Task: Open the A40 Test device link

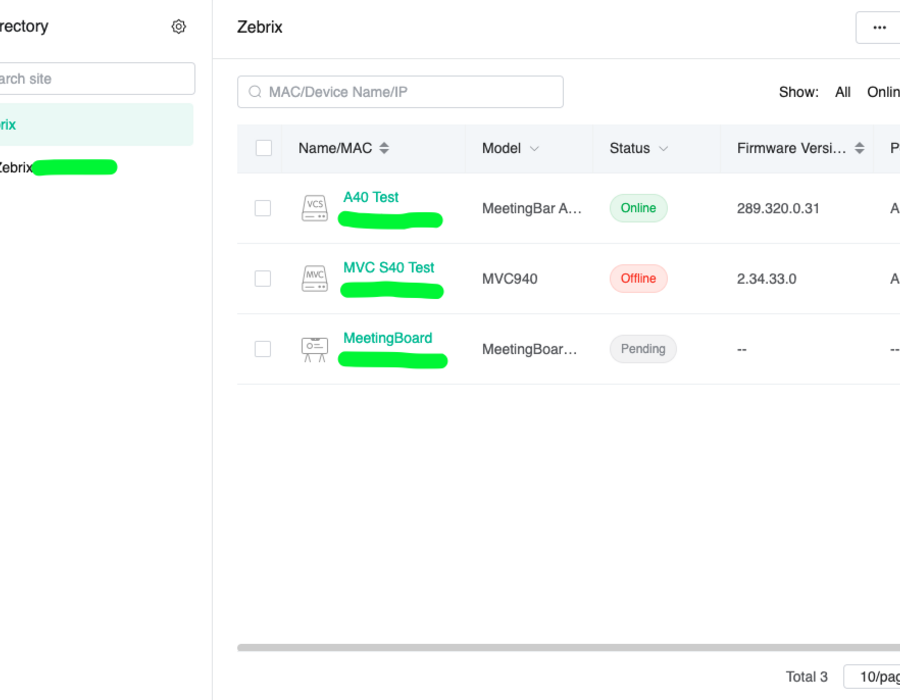Action: pos(371,197)
